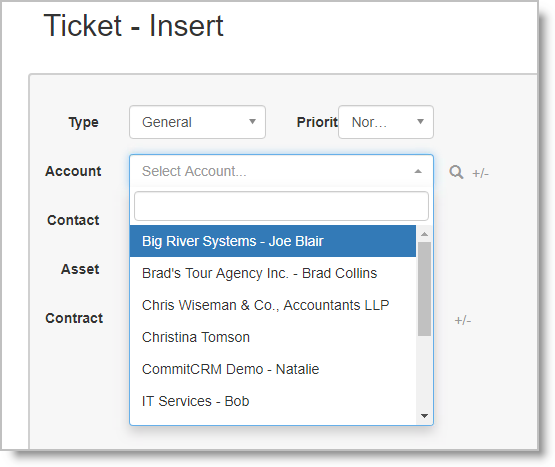Click the scrollbar track below the thumb
Viewport: 555px width, 467px height.
[424, 372]
